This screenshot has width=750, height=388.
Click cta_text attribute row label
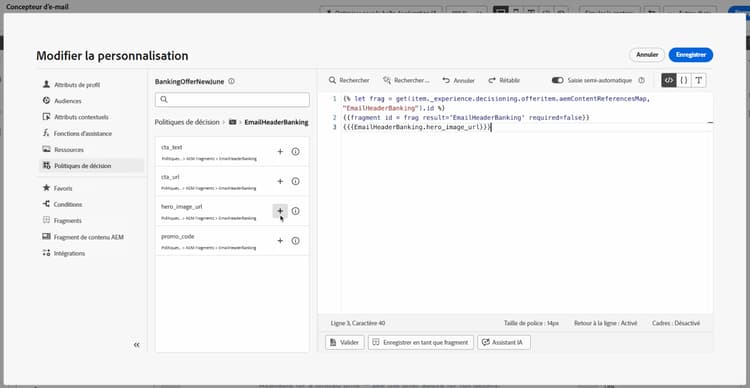[x=172, y=147]
